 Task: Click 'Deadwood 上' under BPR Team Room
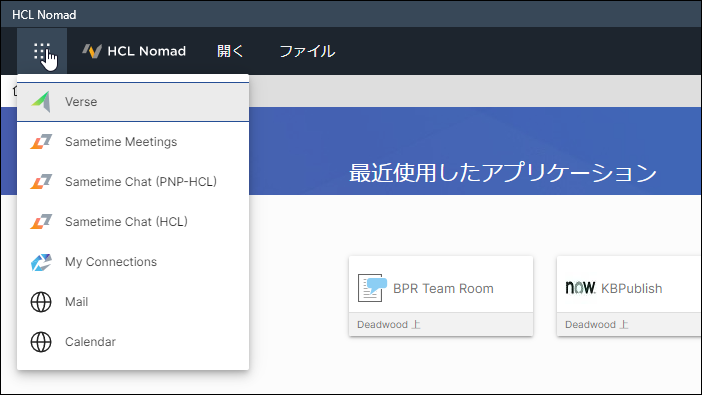click(389, 325)
